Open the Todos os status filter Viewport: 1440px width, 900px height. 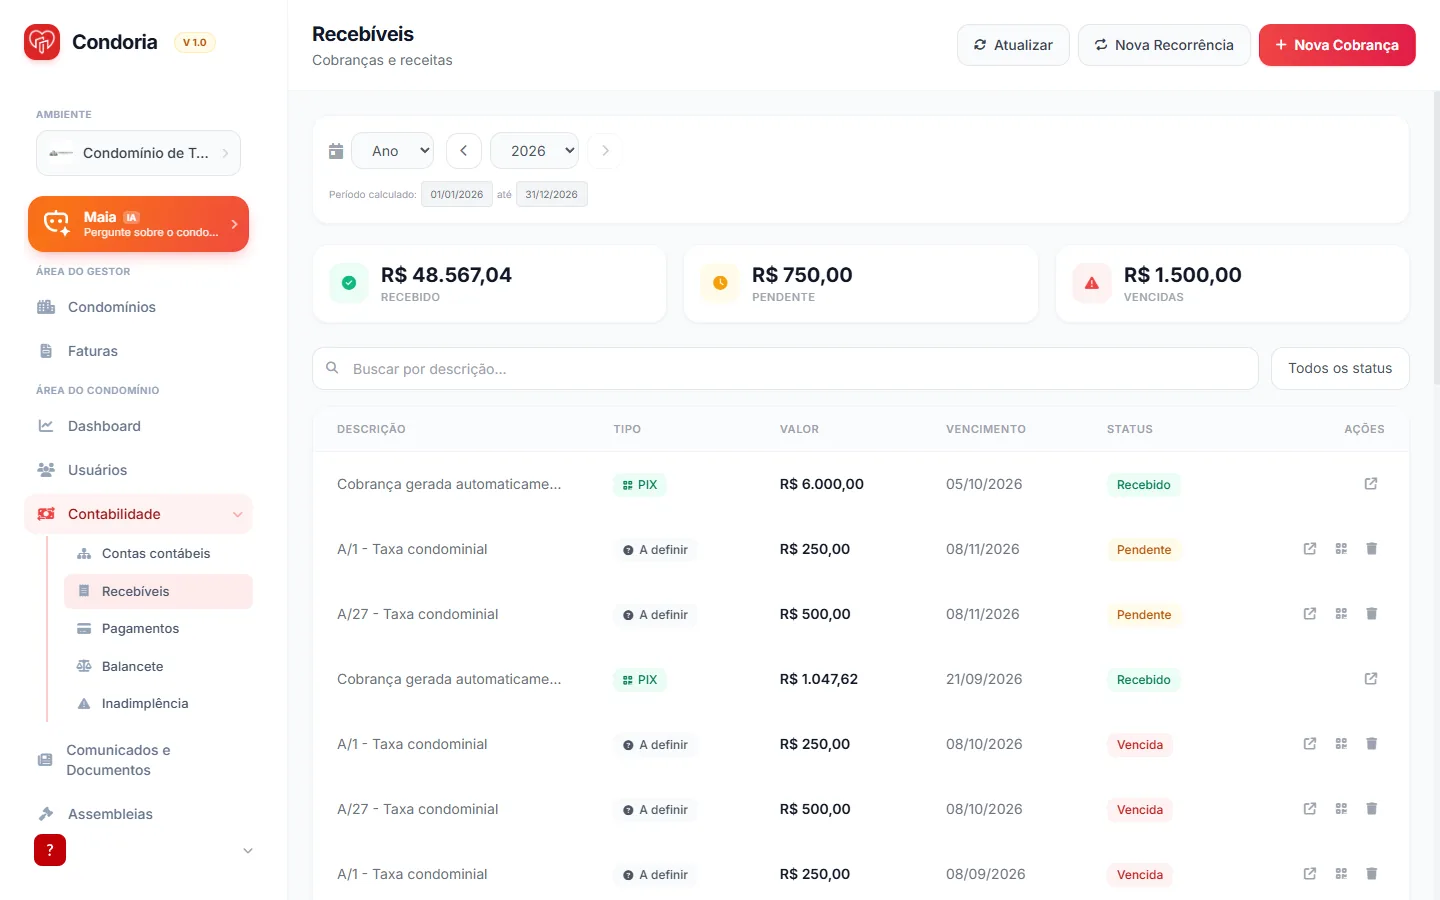click(1340, 369)
